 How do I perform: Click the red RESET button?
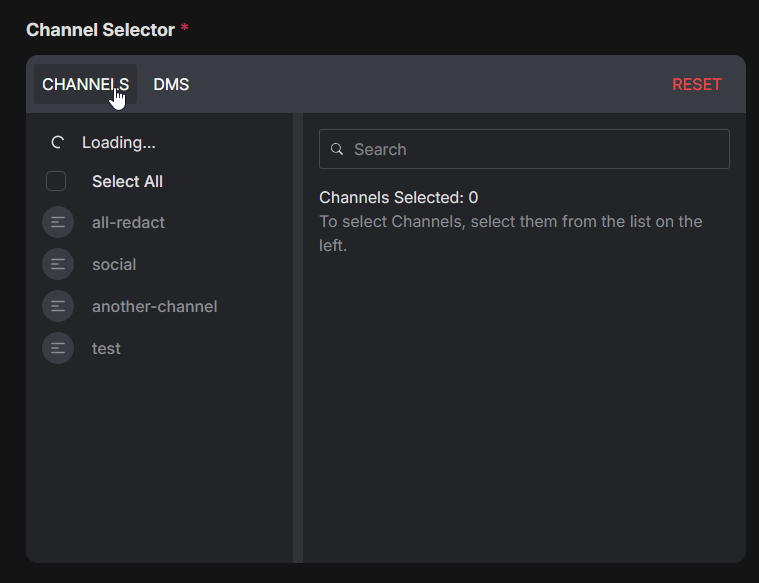[x=697, y=84]
